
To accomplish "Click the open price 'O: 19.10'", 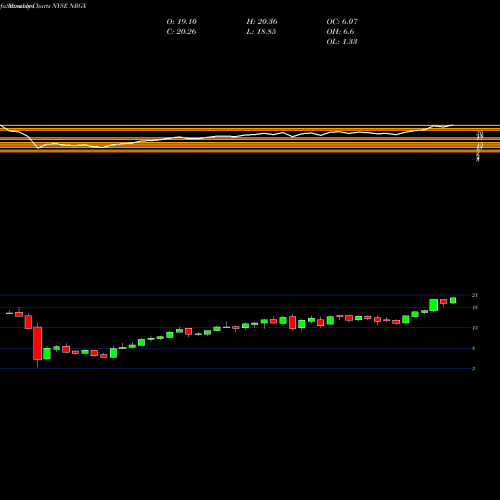I will coord(182,22).
